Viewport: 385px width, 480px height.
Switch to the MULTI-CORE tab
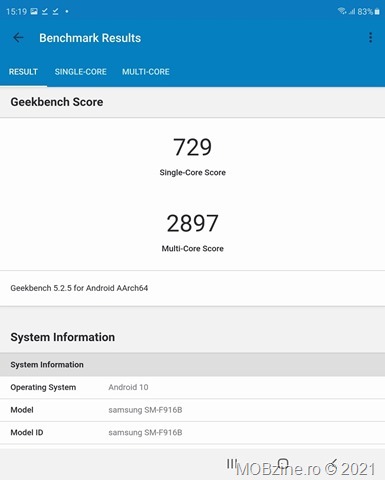point(146,72)
